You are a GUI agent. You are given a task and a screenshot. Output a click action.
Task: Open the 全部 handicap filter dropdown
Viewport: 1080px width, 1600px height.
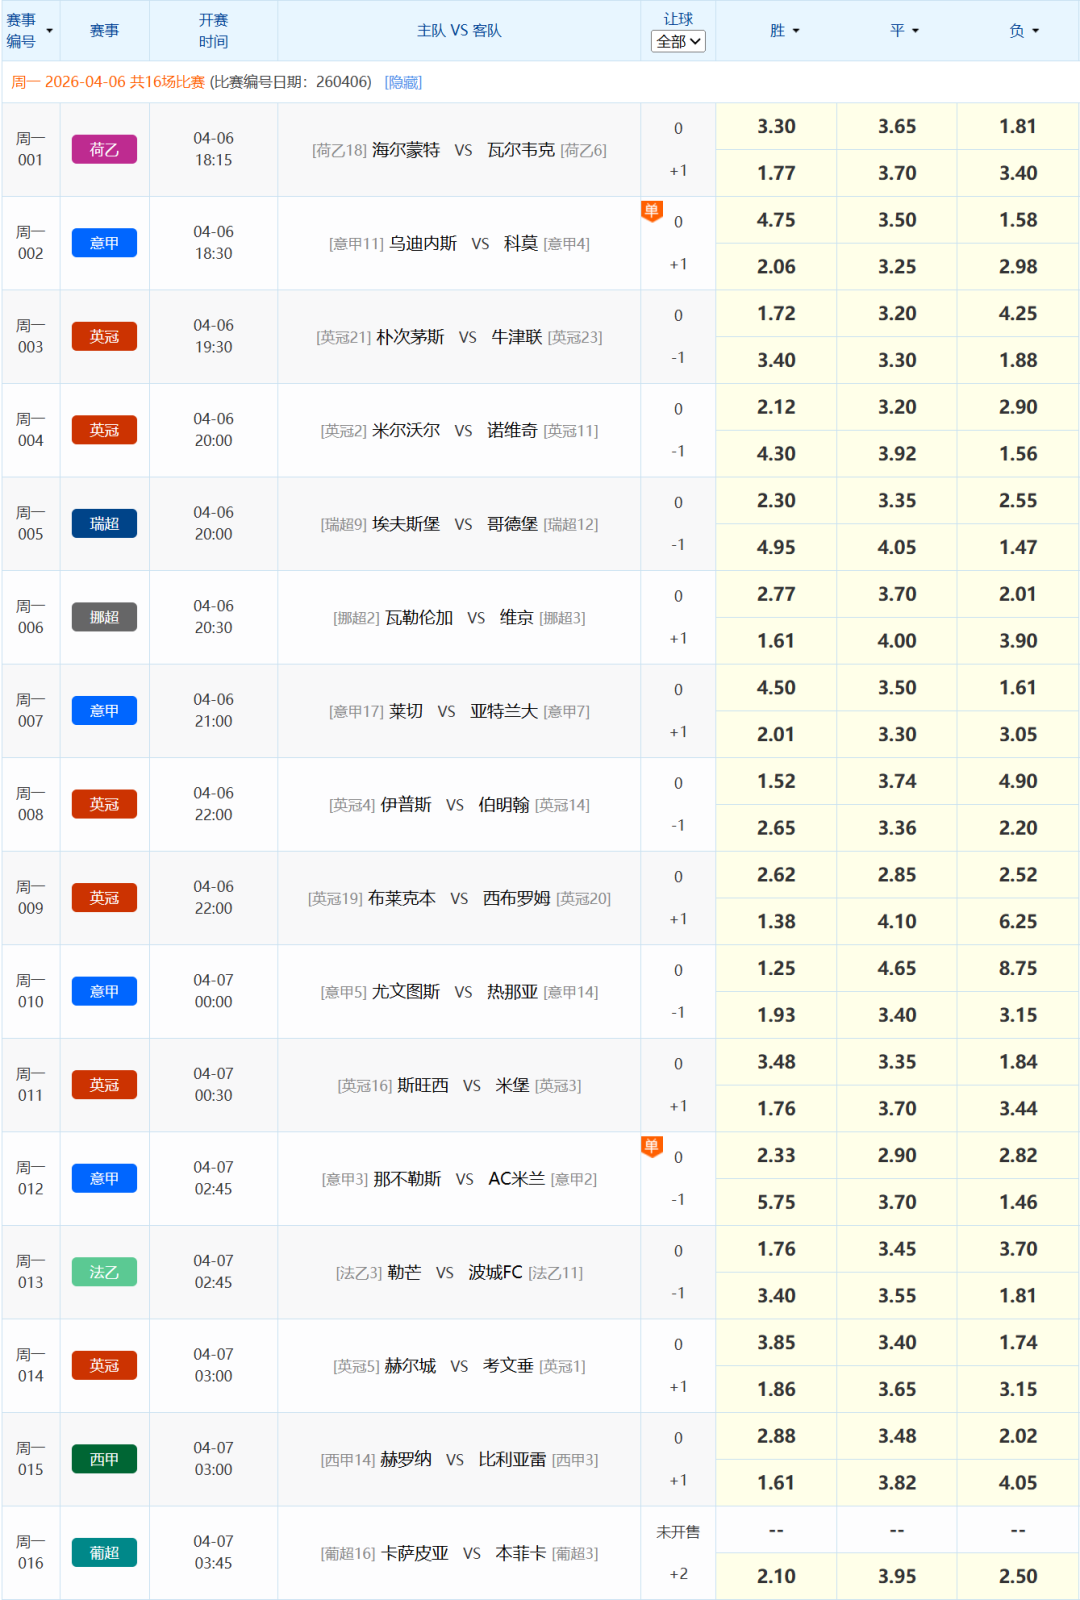point(678,41)
